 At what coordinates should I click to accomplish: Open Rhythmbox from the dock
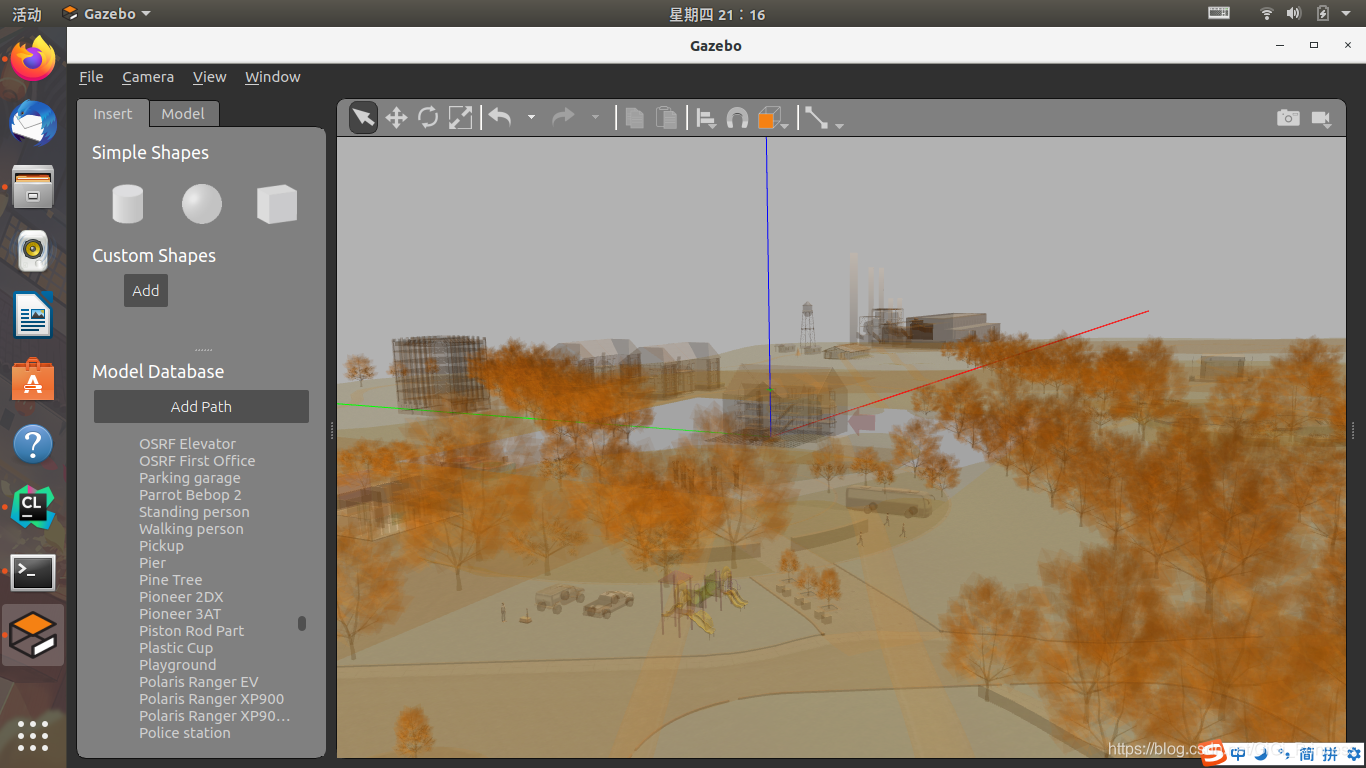click(x=33, y=252)
